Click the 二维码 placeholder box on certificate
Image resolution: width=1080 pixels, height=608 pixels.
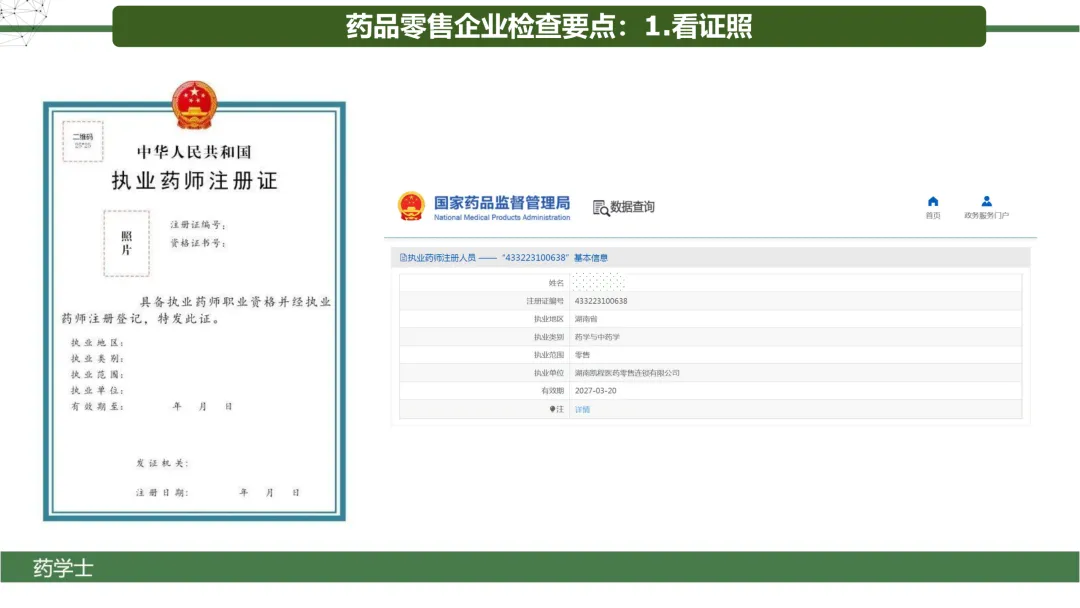tap(83, 141)
